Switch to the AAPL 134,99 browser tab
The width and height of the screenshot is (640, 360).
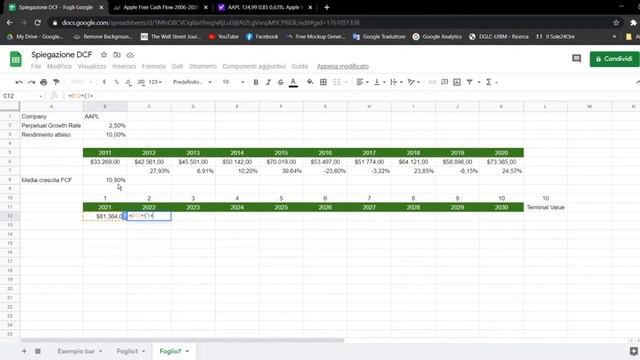click(265, 7)
